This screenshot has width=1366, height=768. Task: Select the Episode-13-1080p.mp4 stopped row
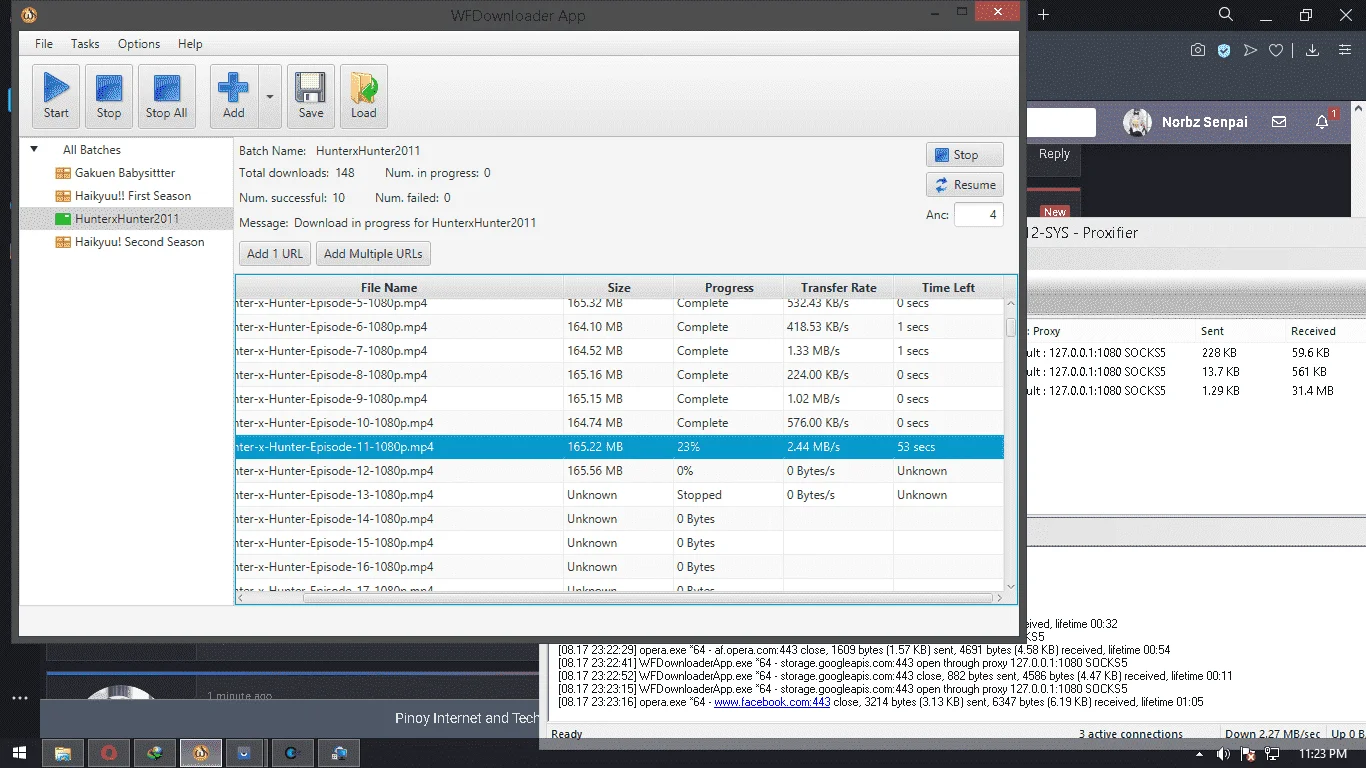(x=619, y=495)
